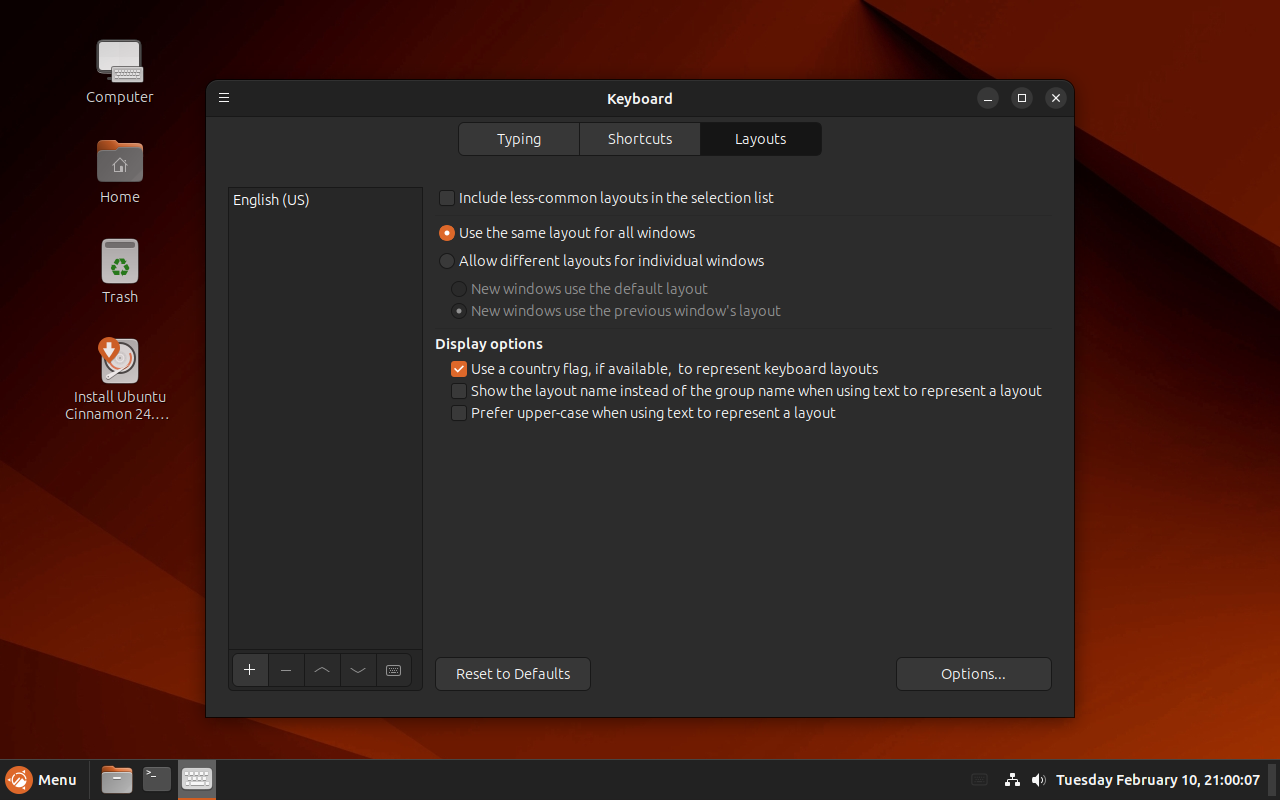Screen dimensions: 1280x800
Task: Show the keyboard layout preview icon
Action: (393, 670)
